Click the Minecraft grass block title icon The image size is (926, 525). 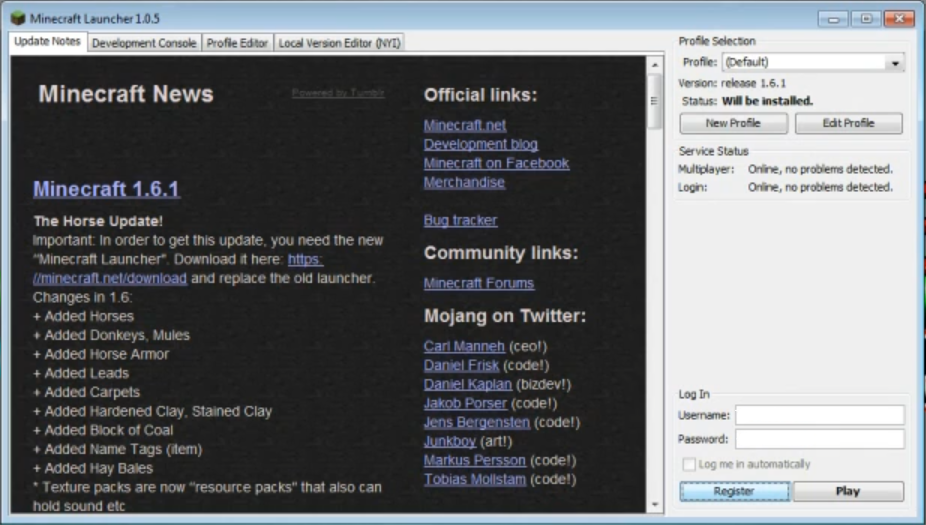point(18,18)
